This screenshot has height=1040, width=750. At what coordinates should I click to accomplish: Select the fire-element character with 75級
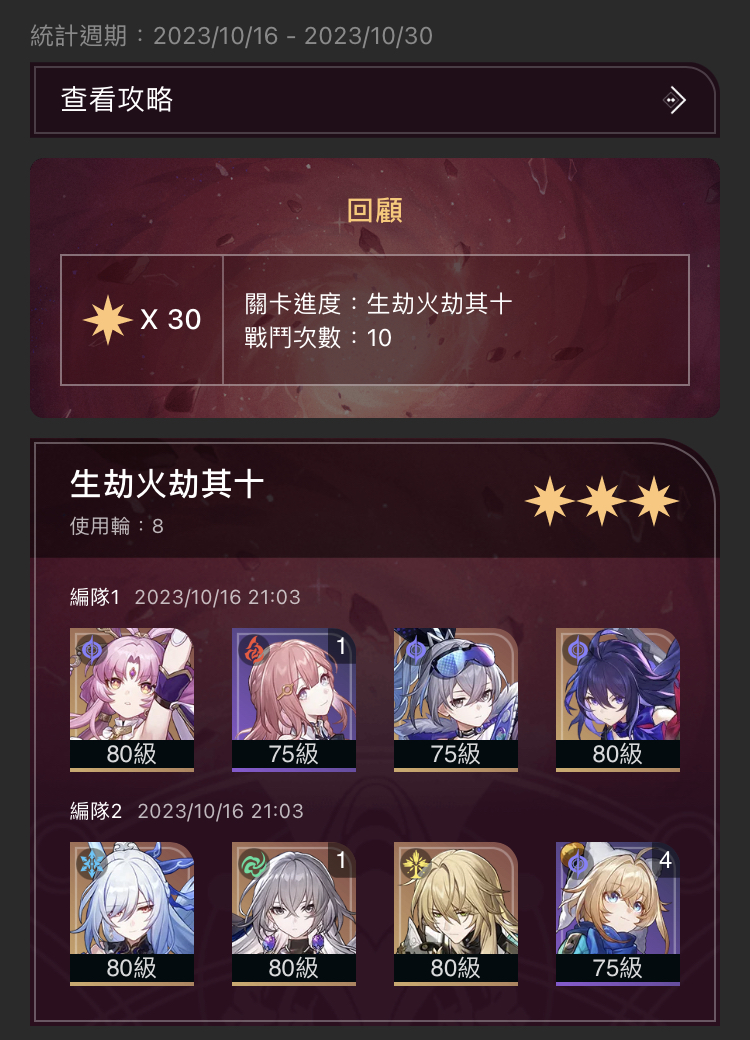[294, 700]
